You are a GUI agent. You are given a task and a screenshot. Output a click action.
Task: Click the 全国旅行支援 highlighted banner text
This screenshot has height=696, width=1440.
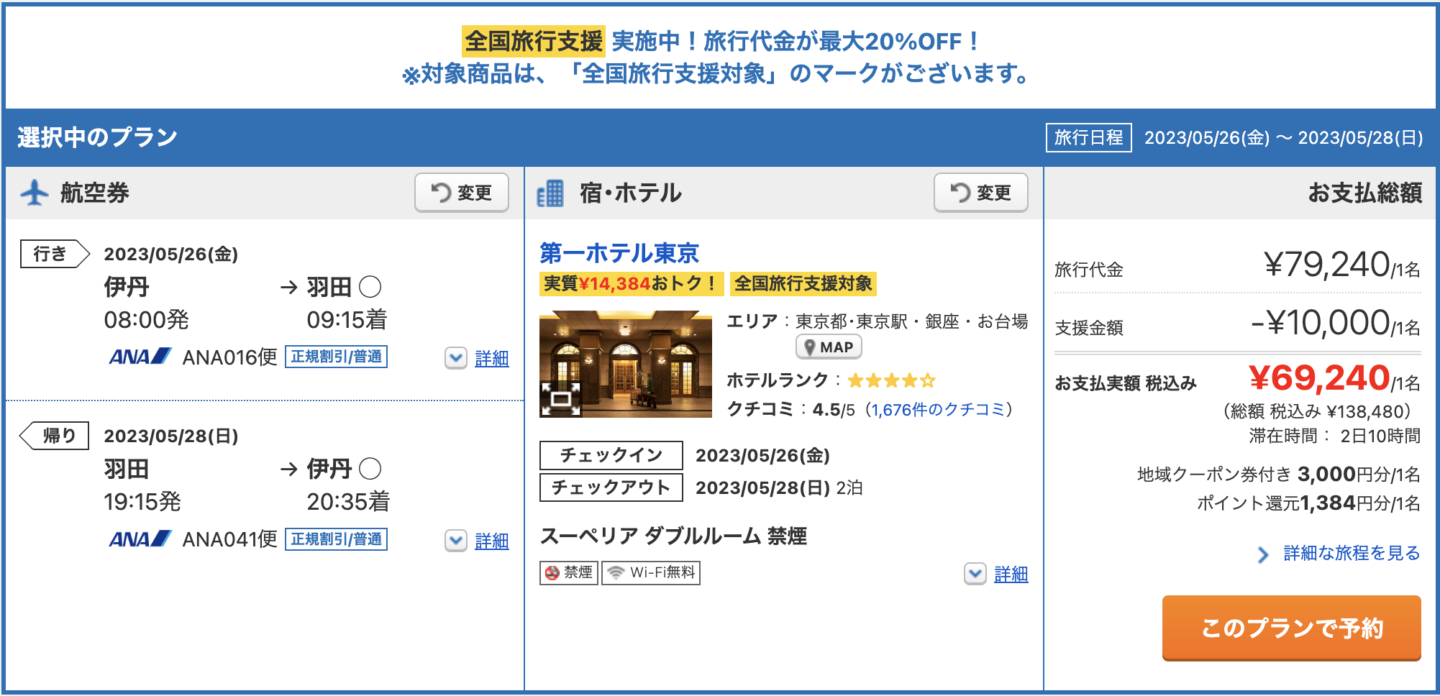pos(533,41)
